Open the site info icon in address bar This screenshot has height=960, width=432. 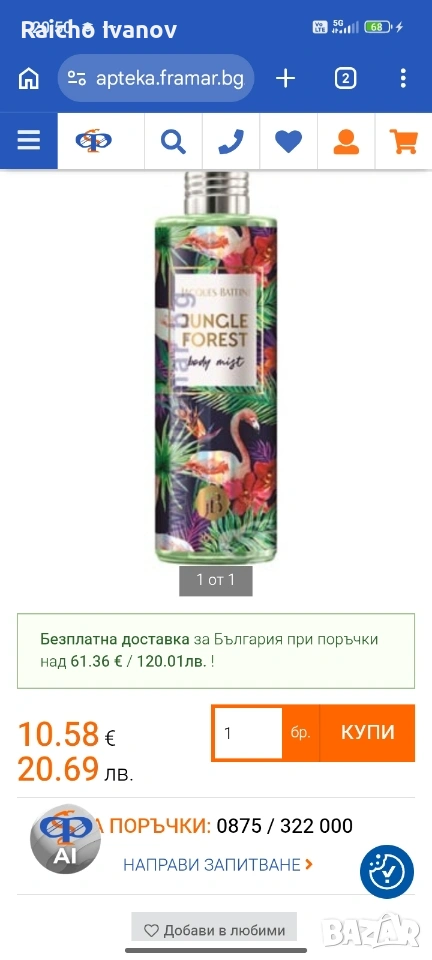[76, 78]
